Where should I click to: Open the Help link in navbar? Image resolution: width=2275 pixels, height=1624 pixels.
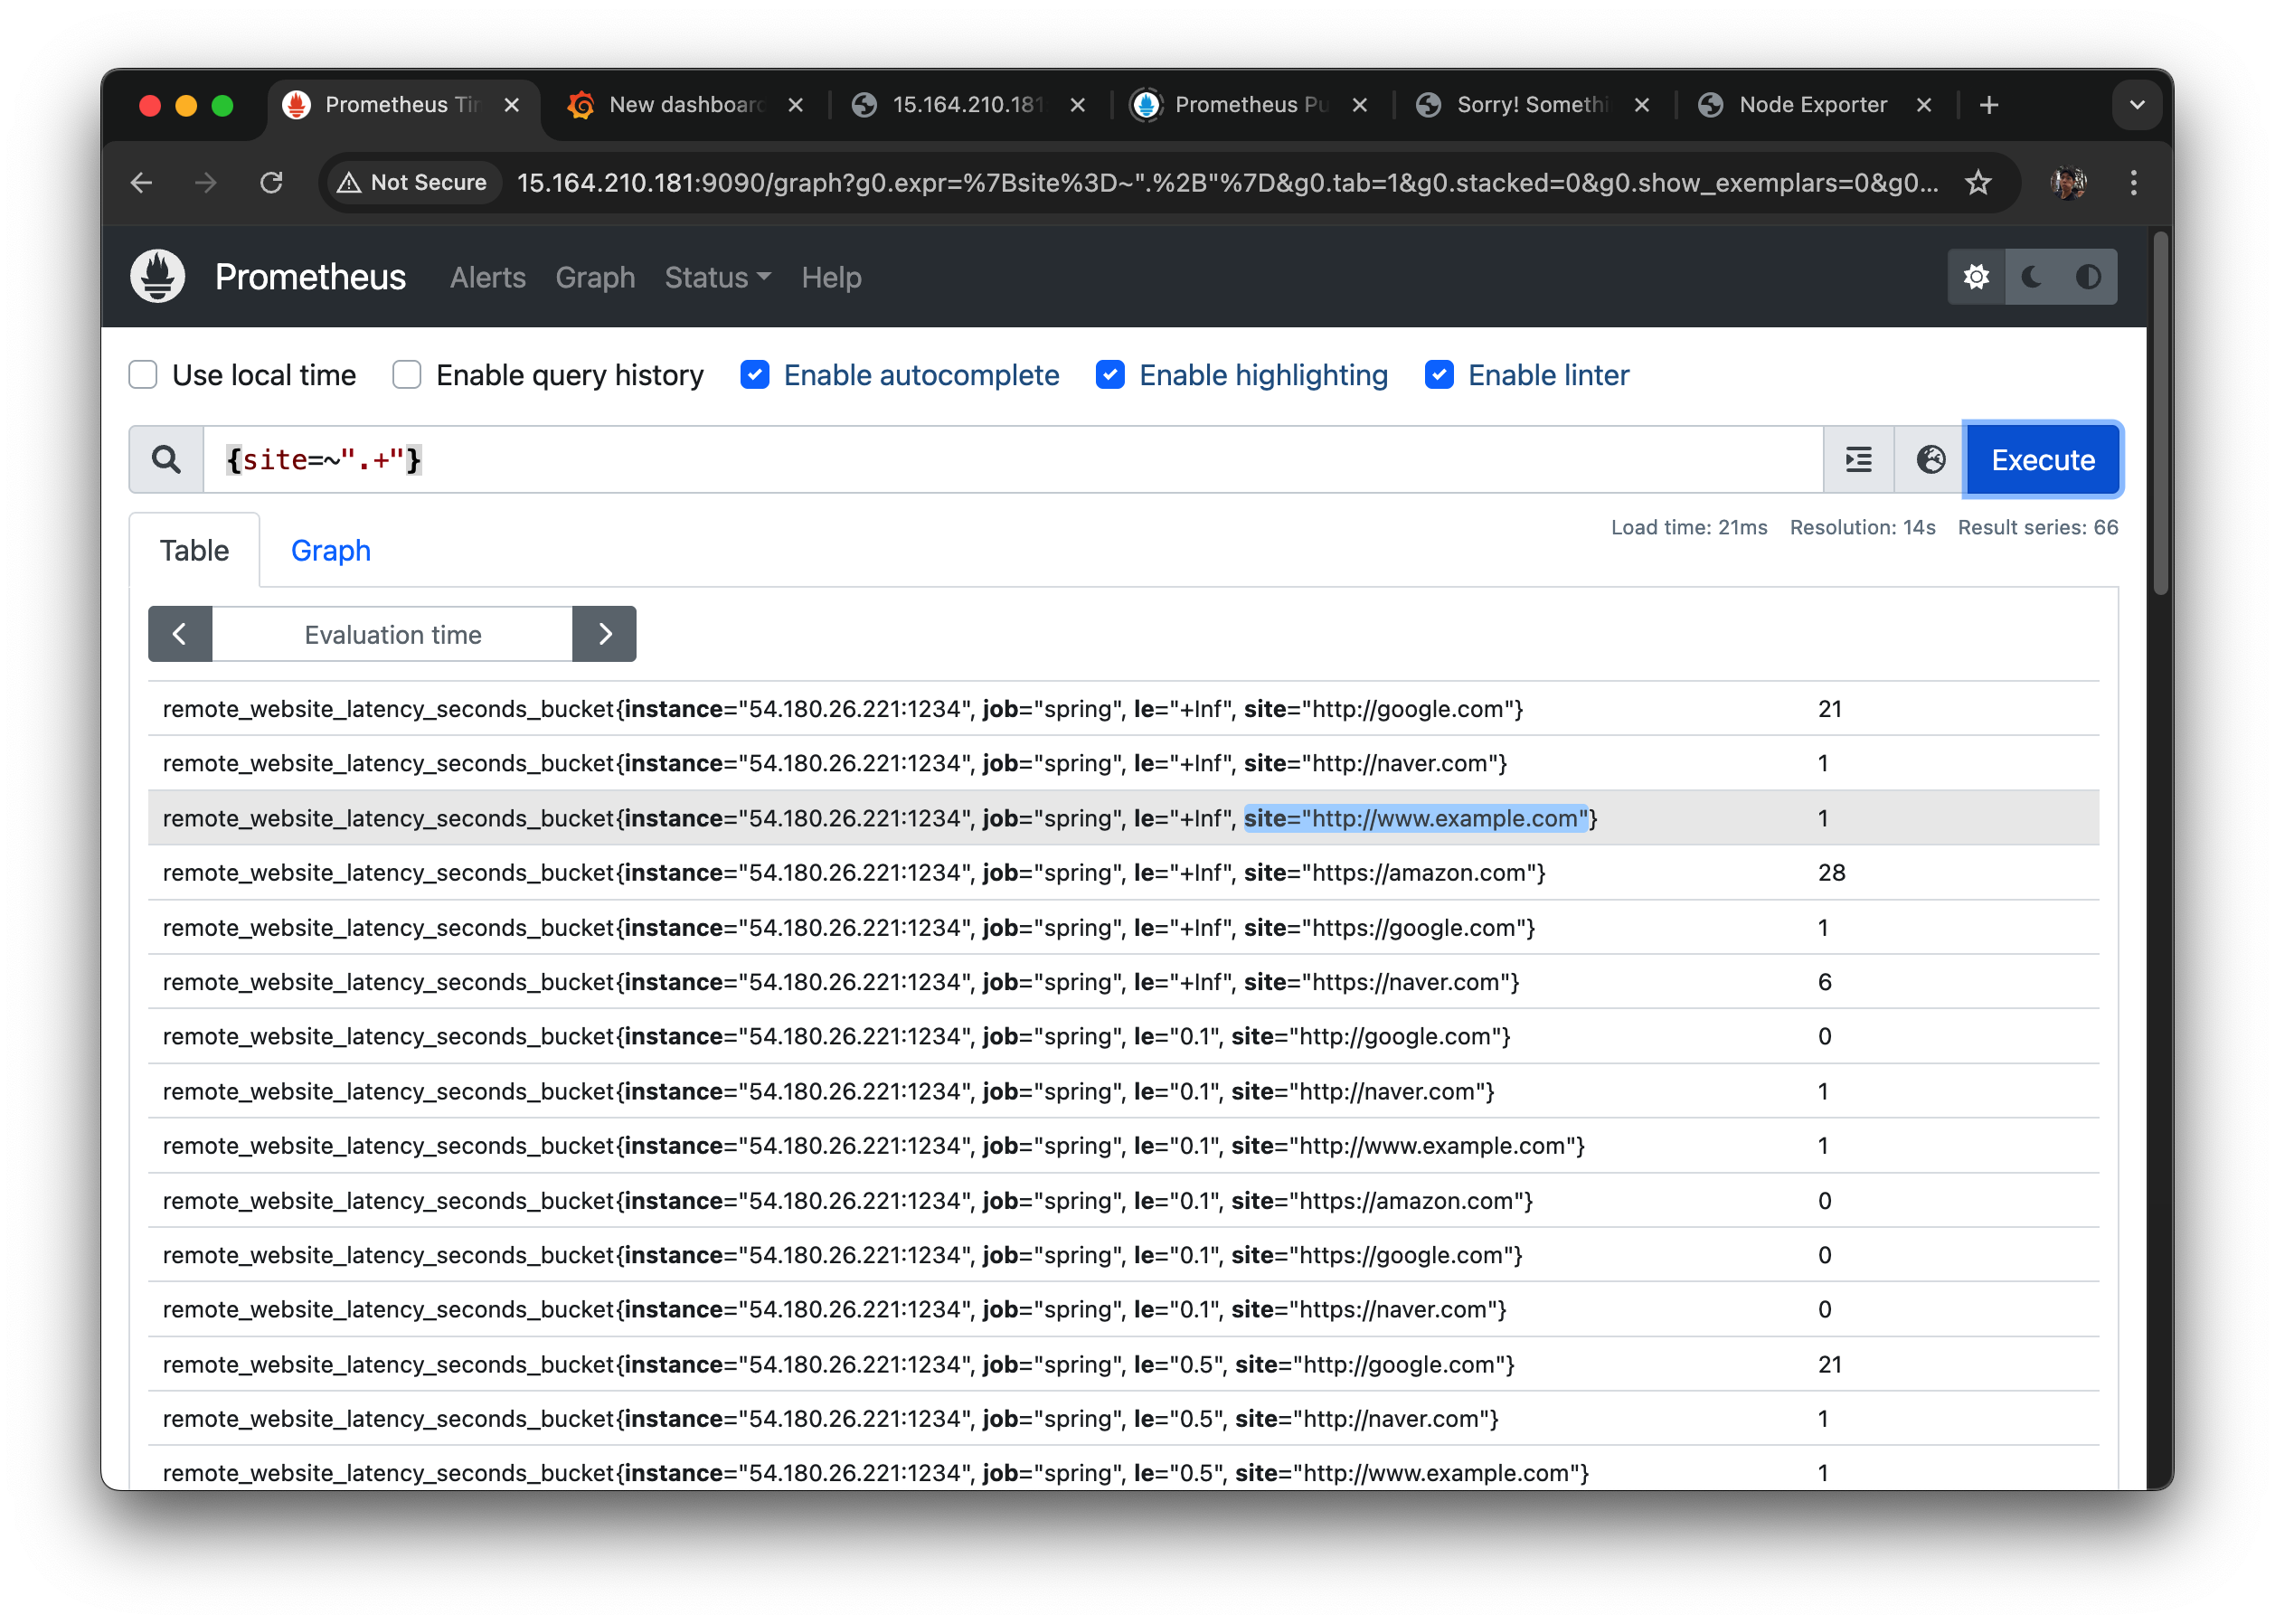click(x=830, y=277)
